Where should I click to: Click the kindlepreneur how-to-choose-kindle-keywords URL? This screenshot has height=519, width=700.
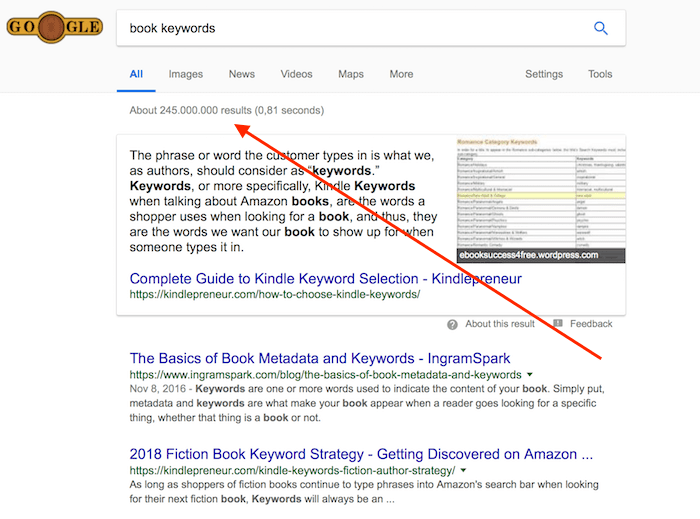pyautogui.click(x=275, y=295)
